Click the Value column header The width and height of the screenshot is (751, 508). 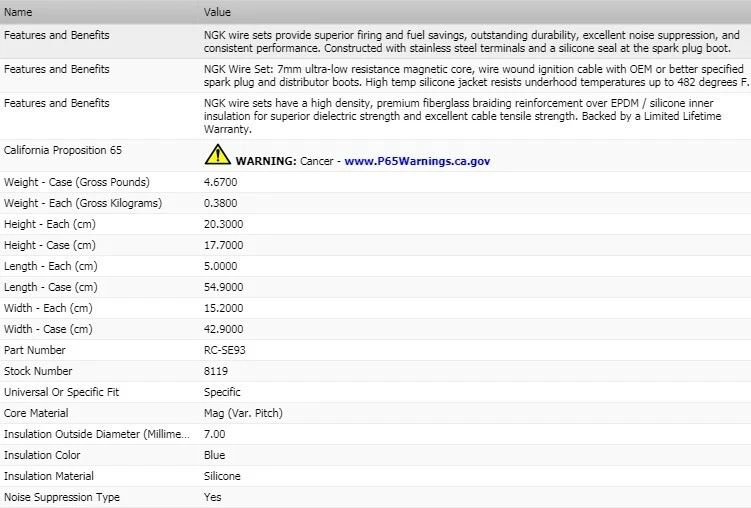click(x=217, y=12)
